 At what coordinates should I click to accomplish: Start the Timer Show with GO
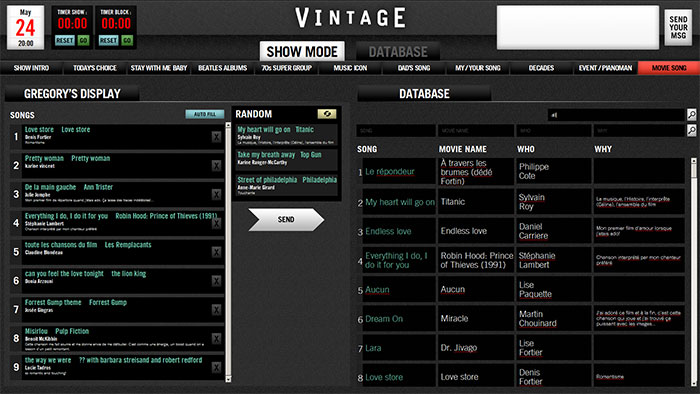[83, 41]
